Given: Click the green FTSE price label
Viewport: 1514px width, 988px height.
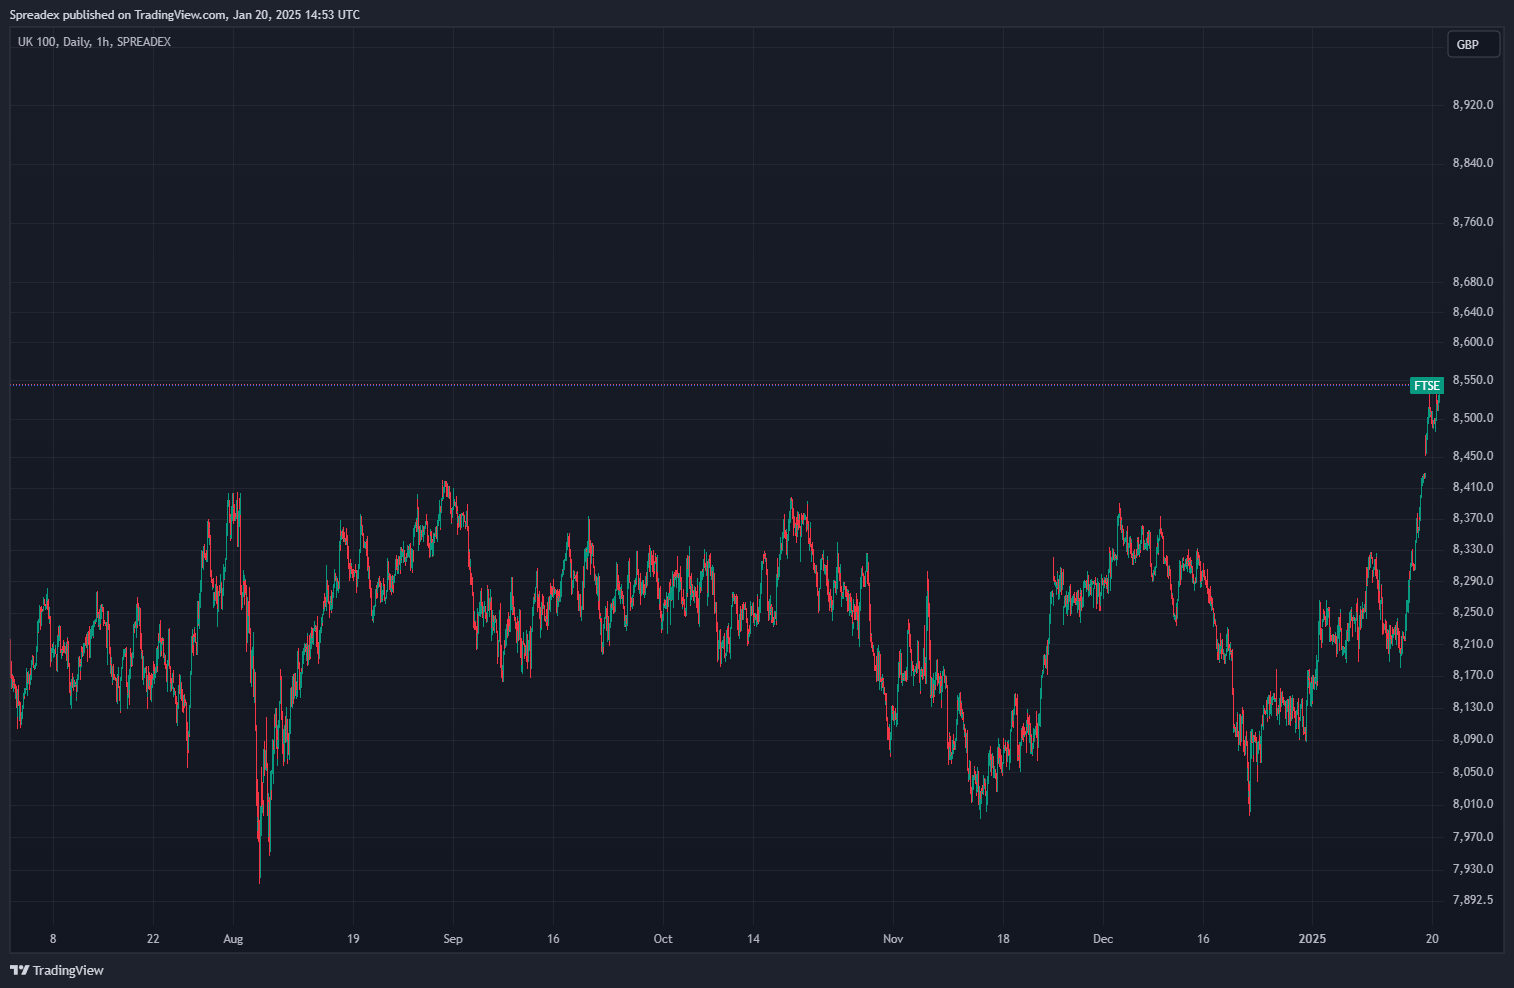Looking at the screenshot, I should 1426,385.
